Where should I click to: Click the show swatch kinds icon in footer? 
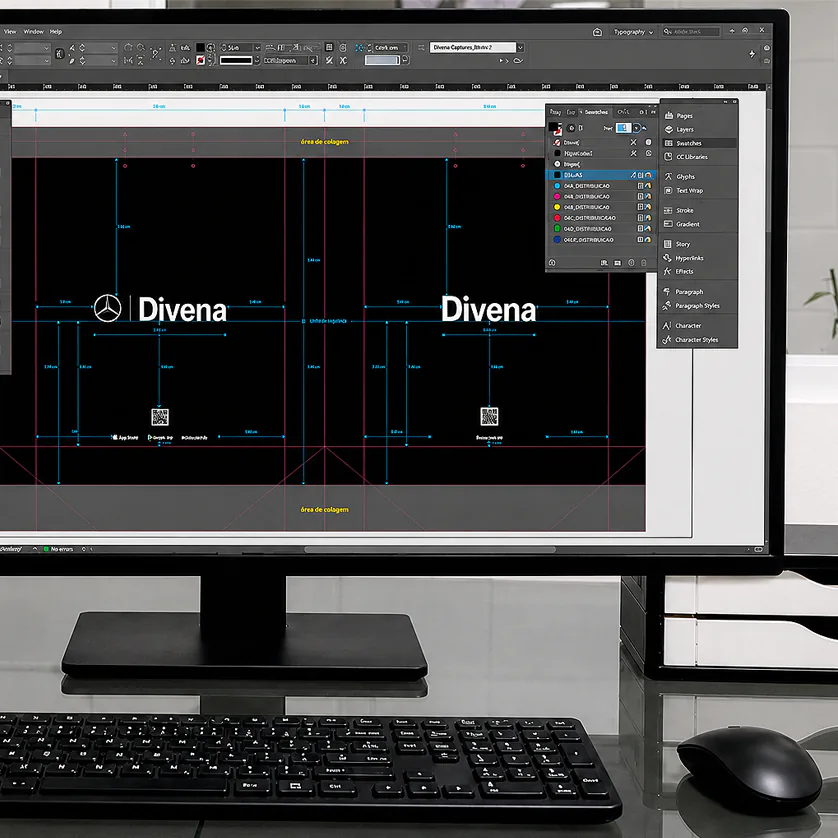tap(604, 263)
